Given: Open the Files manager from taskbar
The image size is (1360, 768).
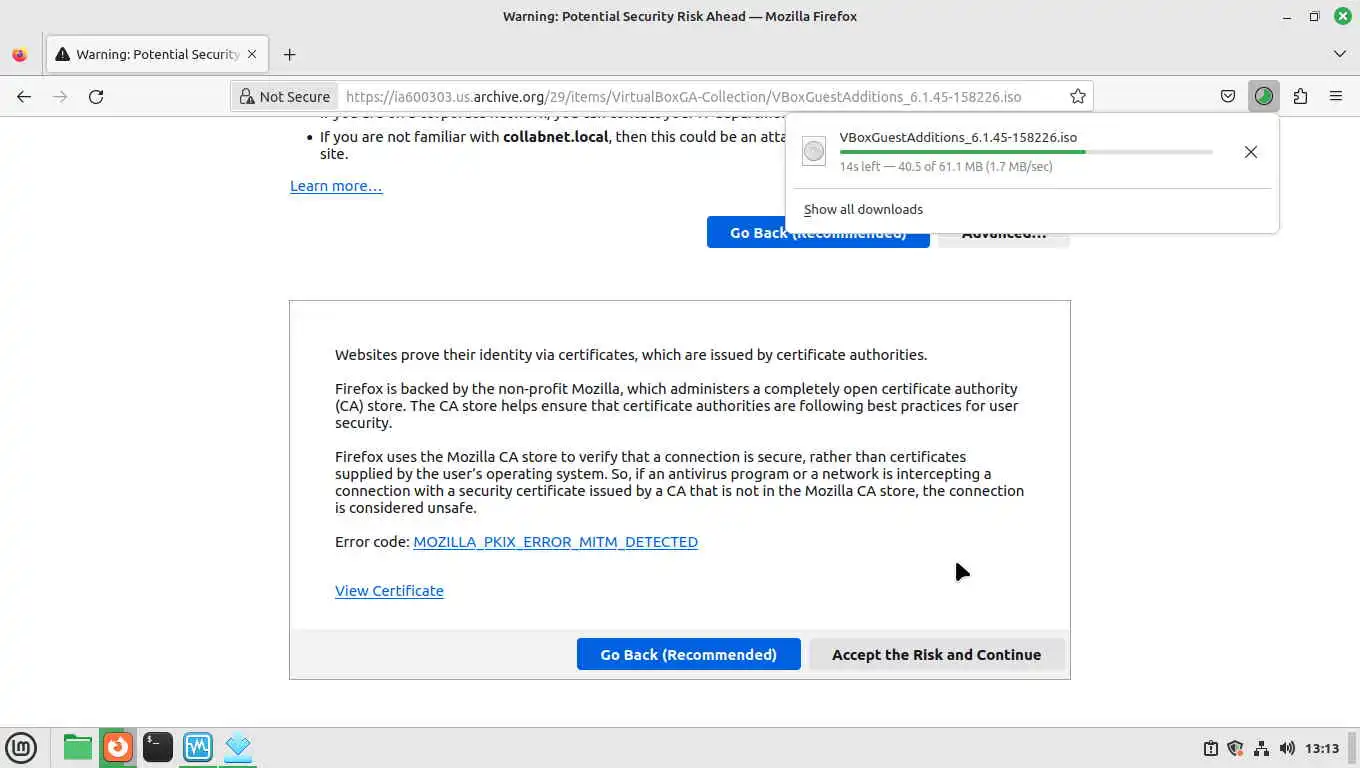Looking at the screenshot, I should (x=77, y=747).
